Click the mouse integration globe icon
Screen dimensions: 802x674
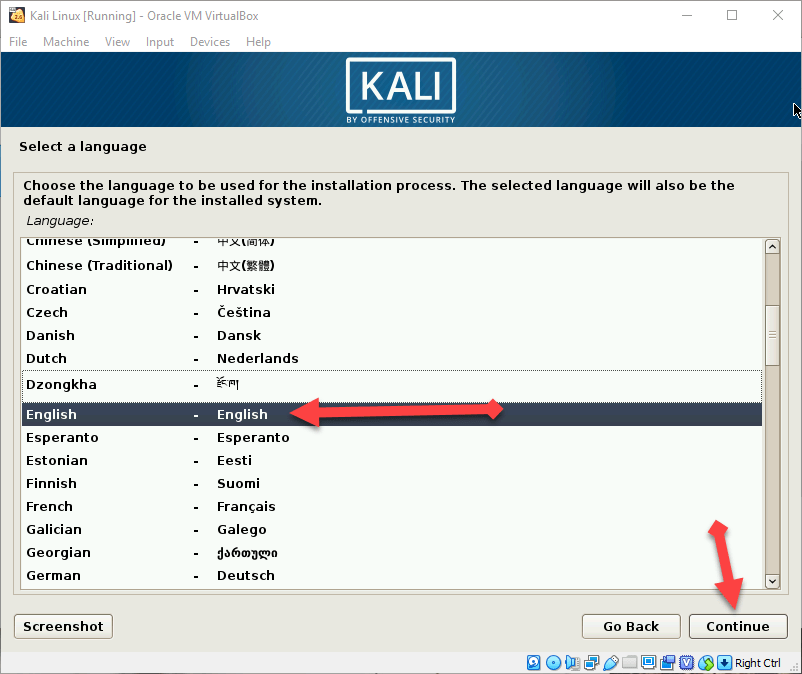click(706, 663)
